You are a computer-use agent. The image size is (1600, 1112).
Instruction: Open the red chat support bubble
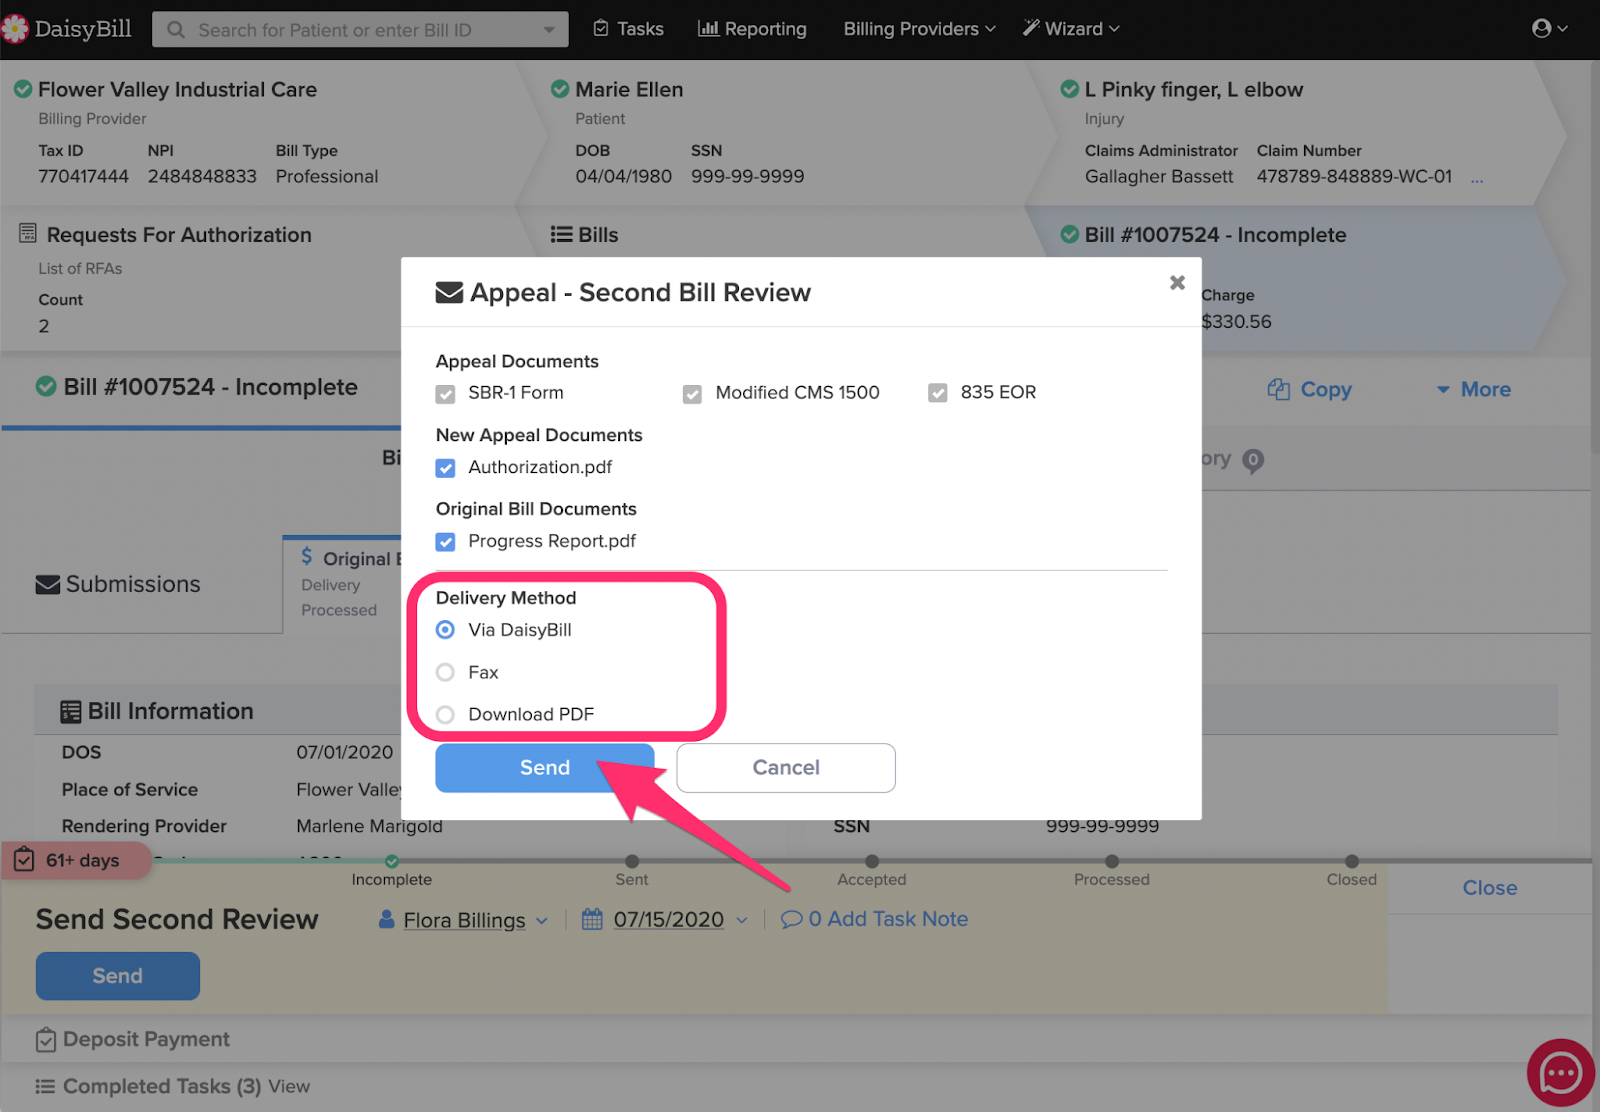(x=1560, y=1073)
